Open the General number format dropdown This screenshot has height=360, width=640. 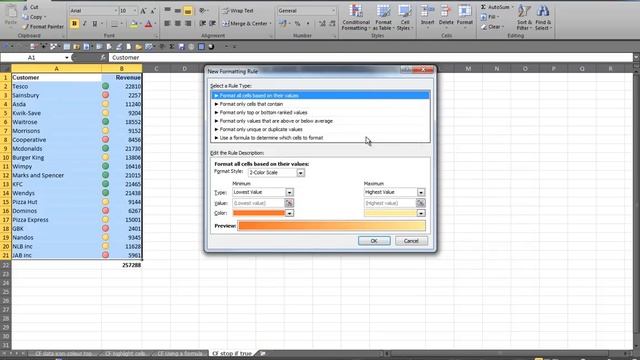[333, 11]
